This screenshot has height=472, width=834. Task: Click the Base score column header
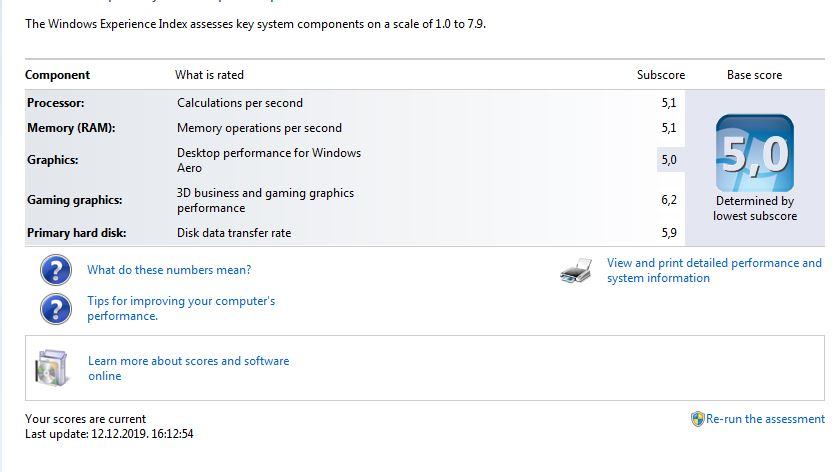click(x=754, y=75)
